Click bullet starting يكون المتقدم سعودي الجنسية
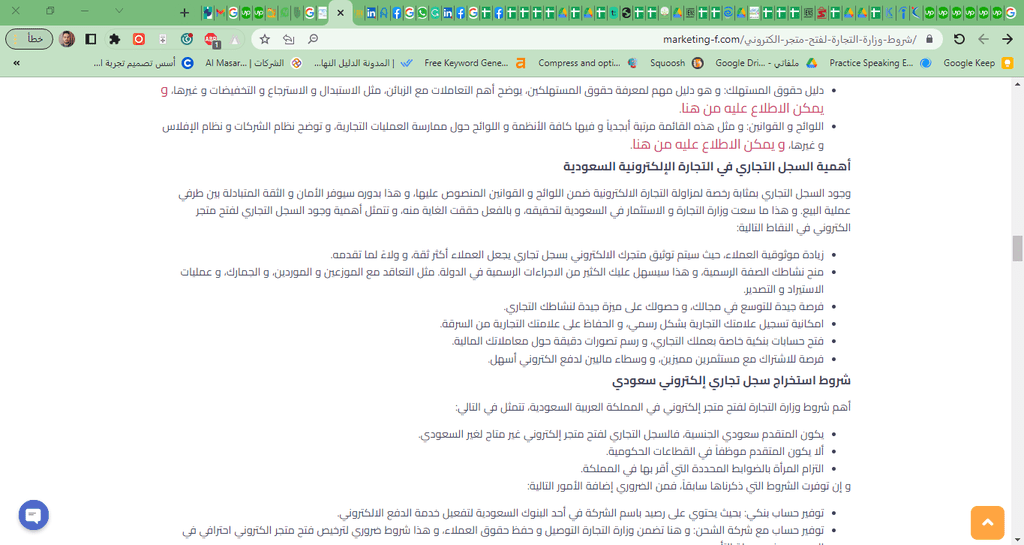This screenshot has width=1024, height=545. (x=621, y=434)
